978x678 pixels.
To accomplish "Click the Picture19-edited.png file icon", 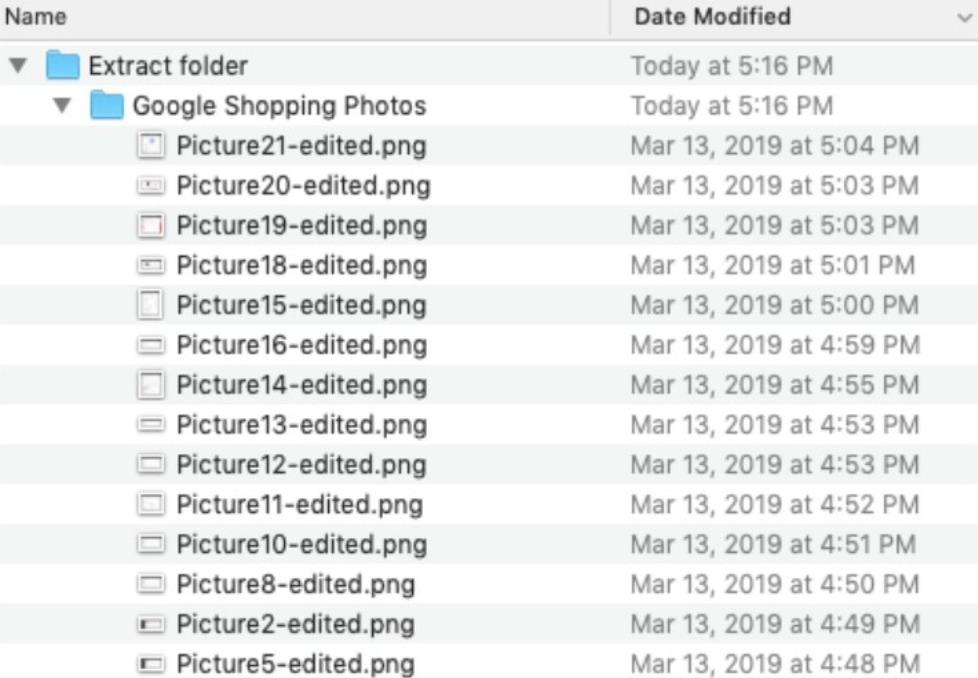I will [150, 226].
